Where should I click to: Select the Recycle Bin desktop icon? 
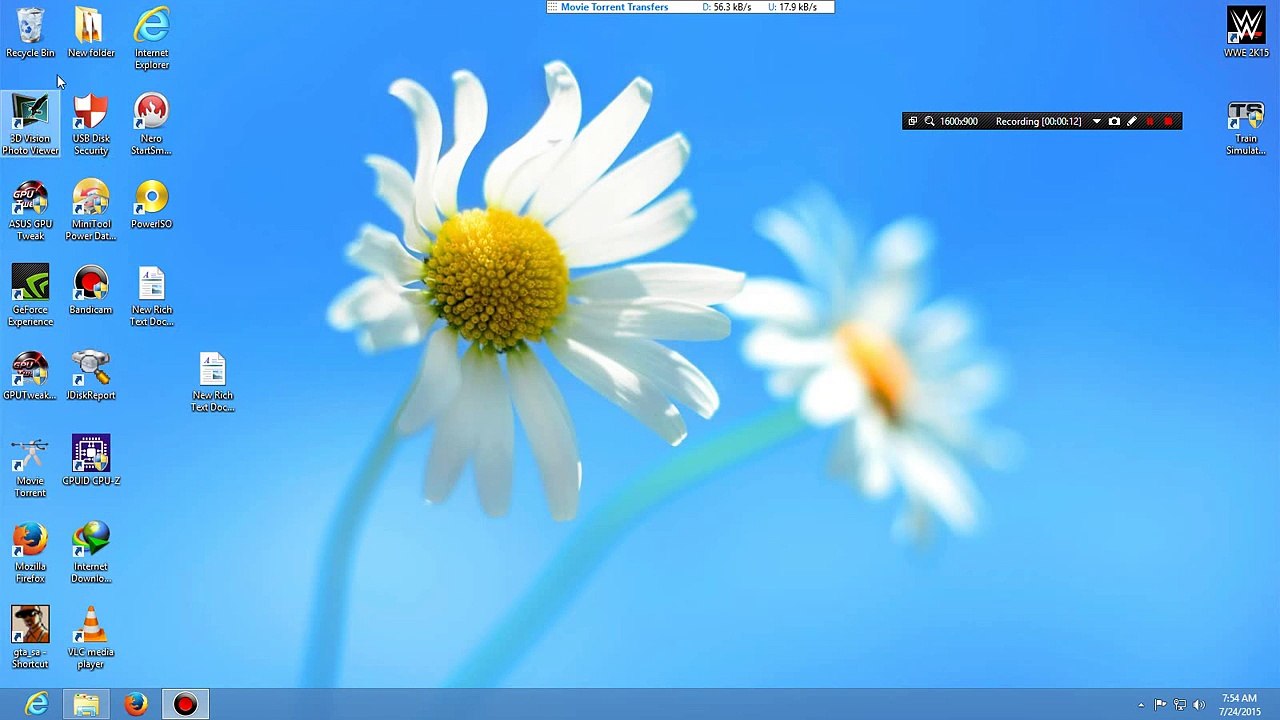click(30, 33)
